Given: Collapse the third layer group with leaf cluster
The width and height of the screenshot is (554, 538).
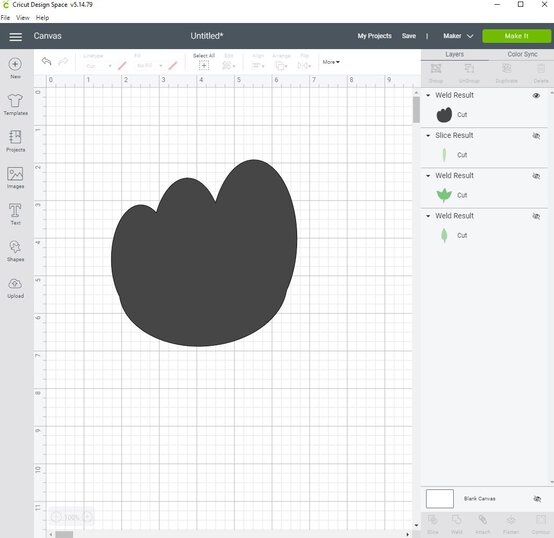Looking at the screenshot, I should [428, 176].
